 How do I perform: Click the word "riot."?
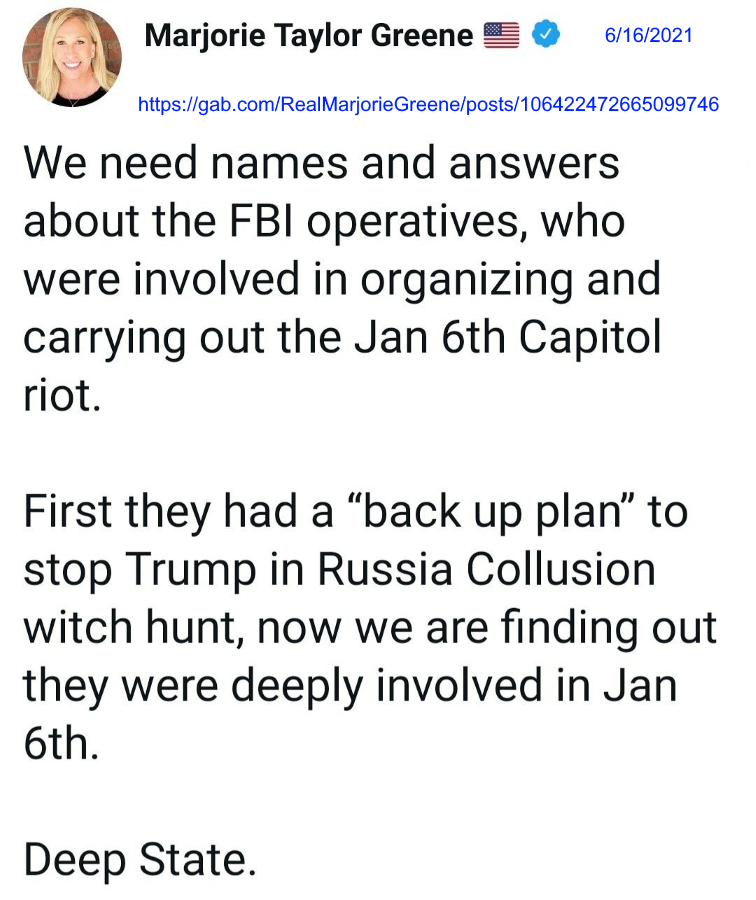[62, 396]
